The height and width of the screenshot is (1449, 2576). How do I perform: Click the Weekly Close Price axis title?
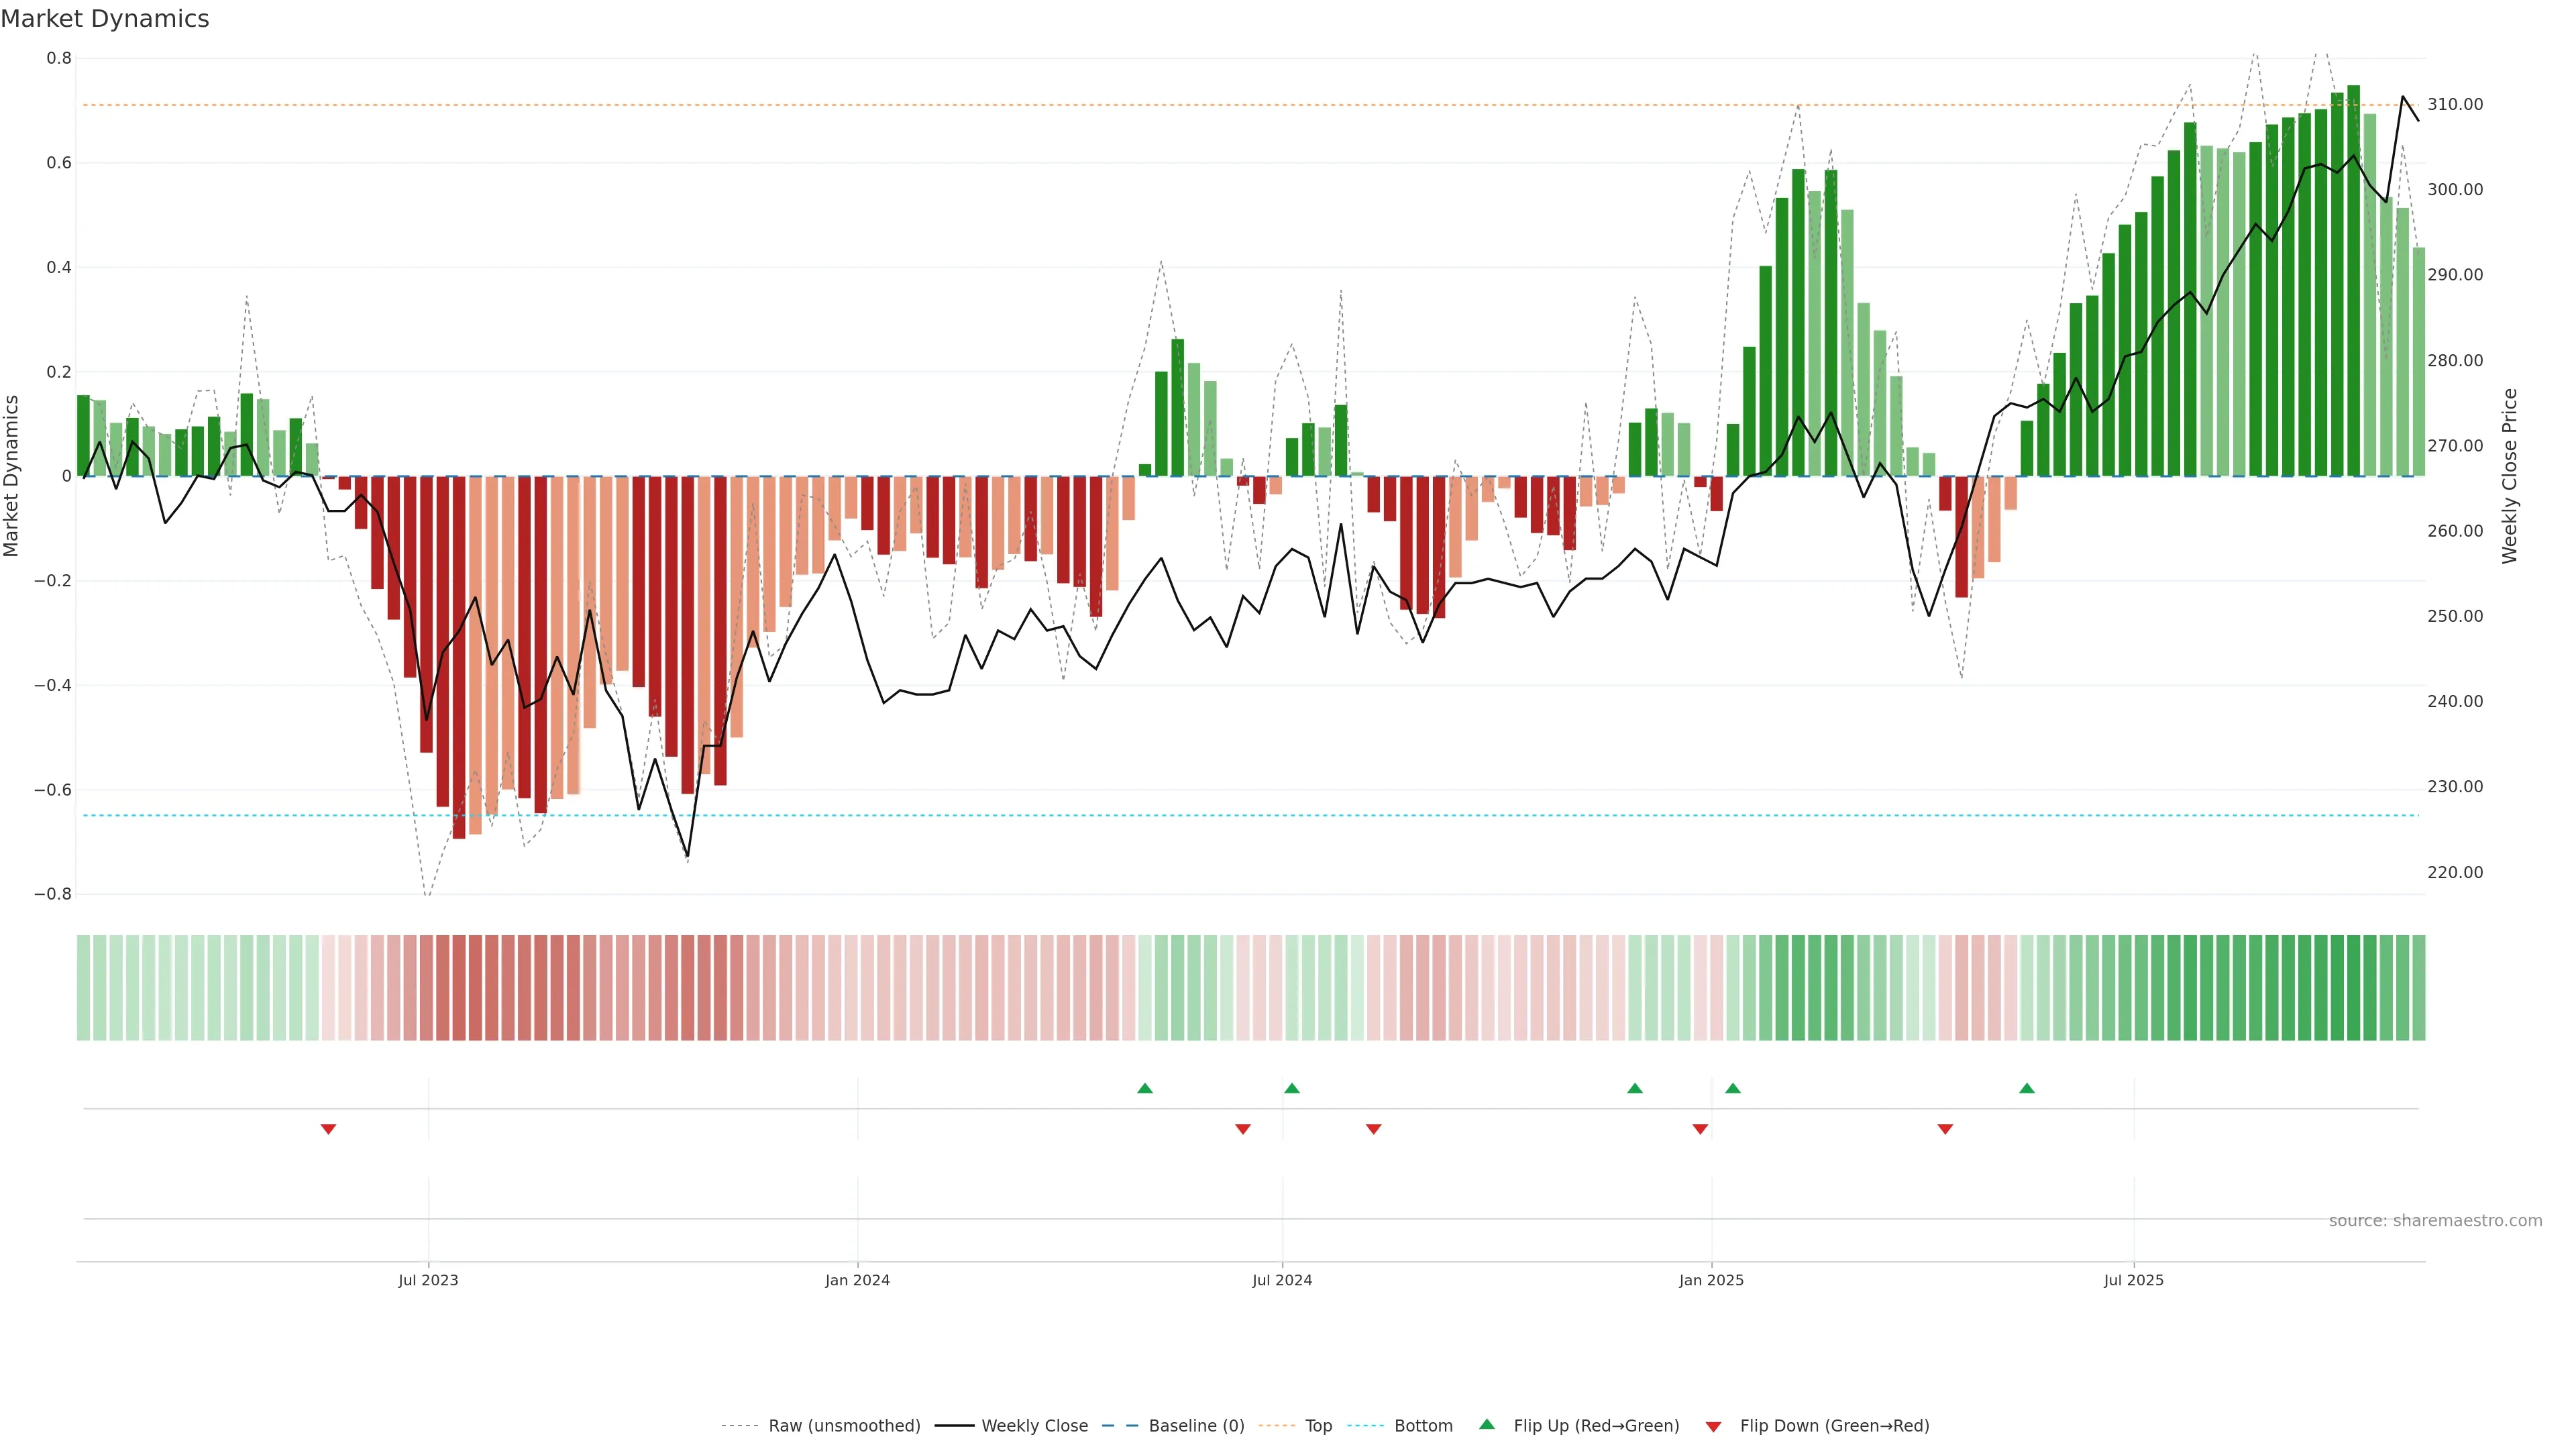(x=2509, y=476)
